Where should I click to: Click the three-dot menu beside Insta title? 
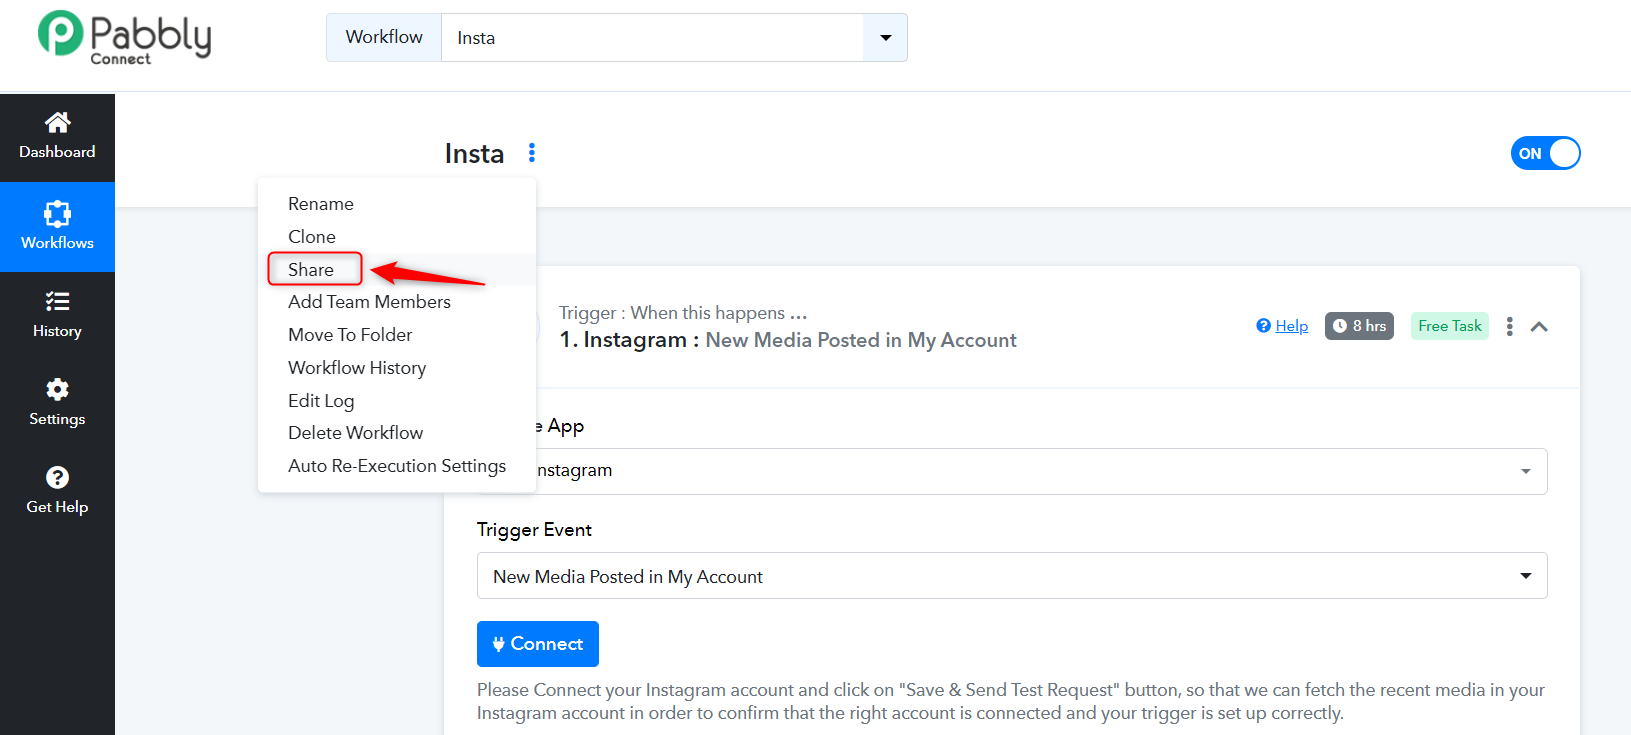(x=532, y=153)
